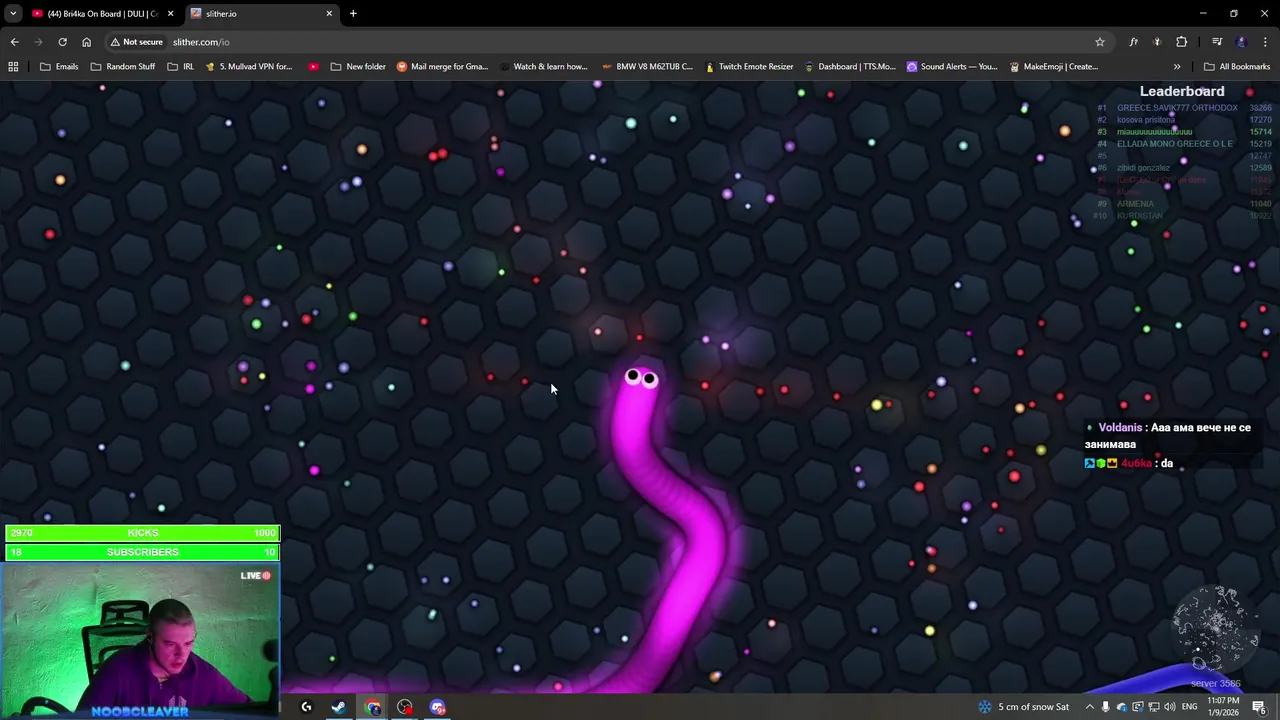Click the 4u6ka chat message 'da'

[1129, 464]
